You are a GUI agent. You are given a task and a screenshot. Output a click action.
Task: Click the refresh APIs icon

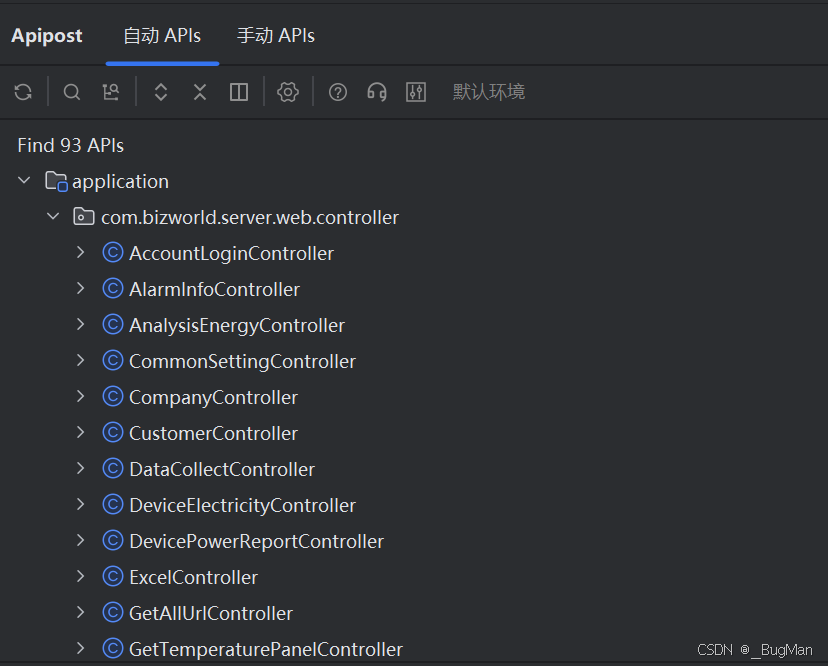(23, 92)
